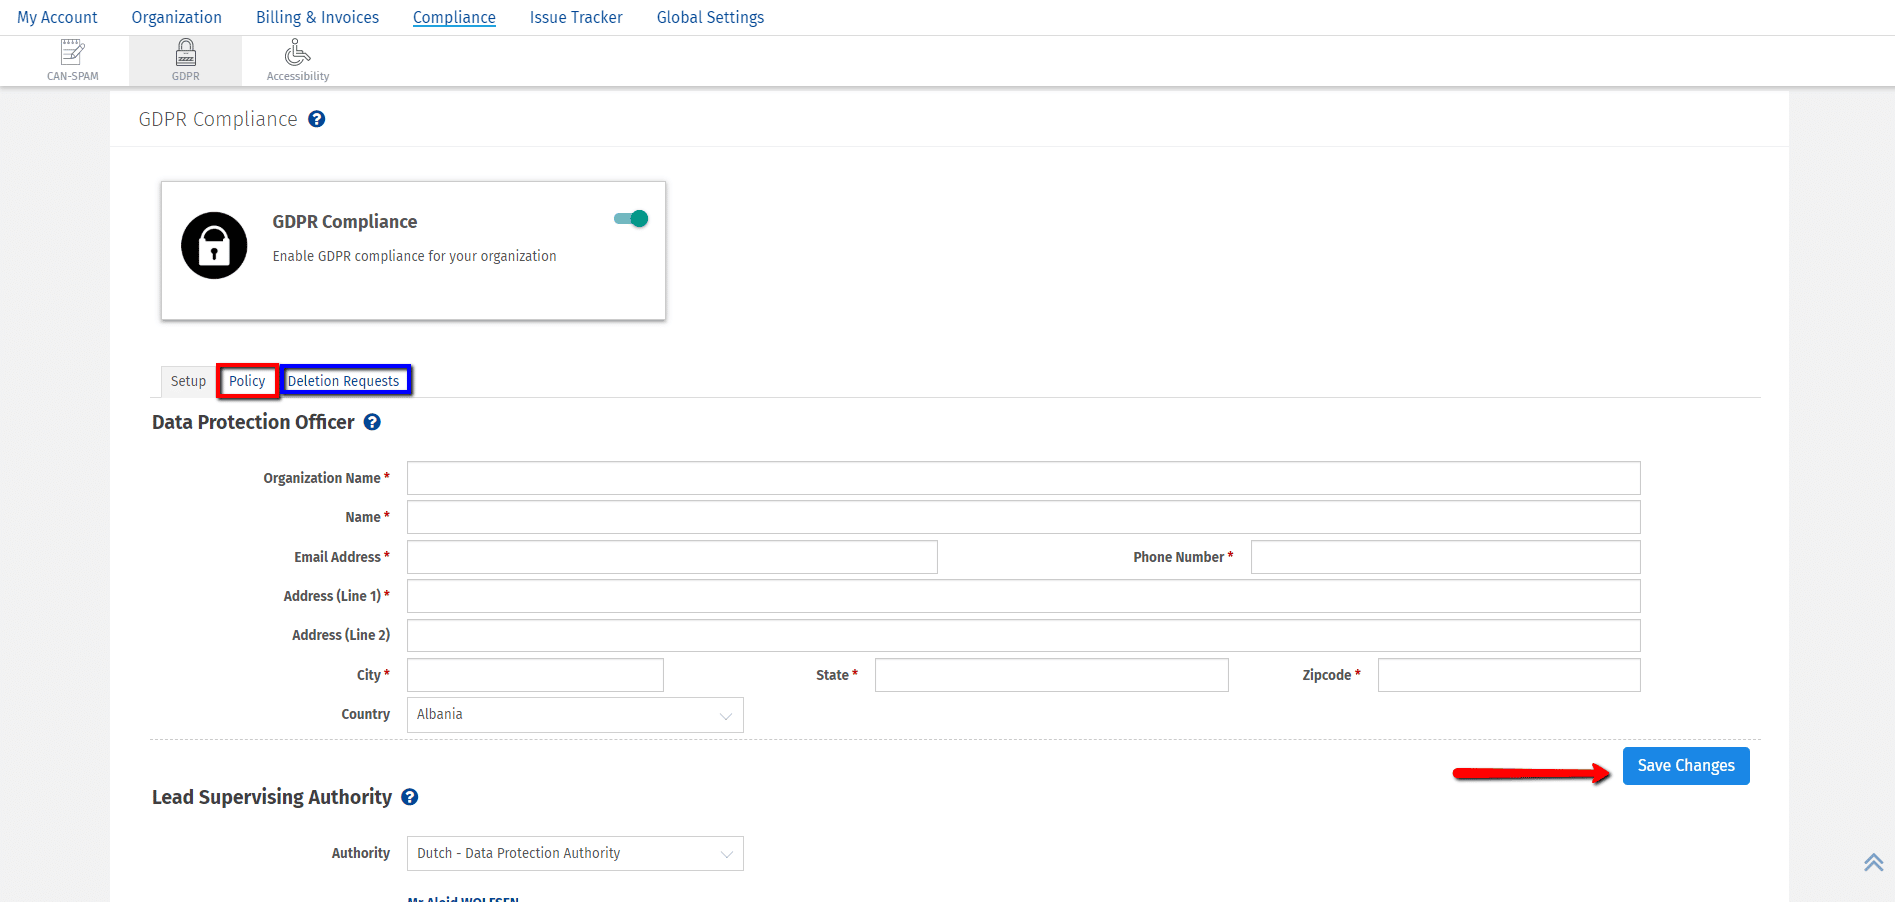The width and height of the screenshot is (1895, 902).
Task: Open the Billing & Invoices menu
Action: pos(317,17)
